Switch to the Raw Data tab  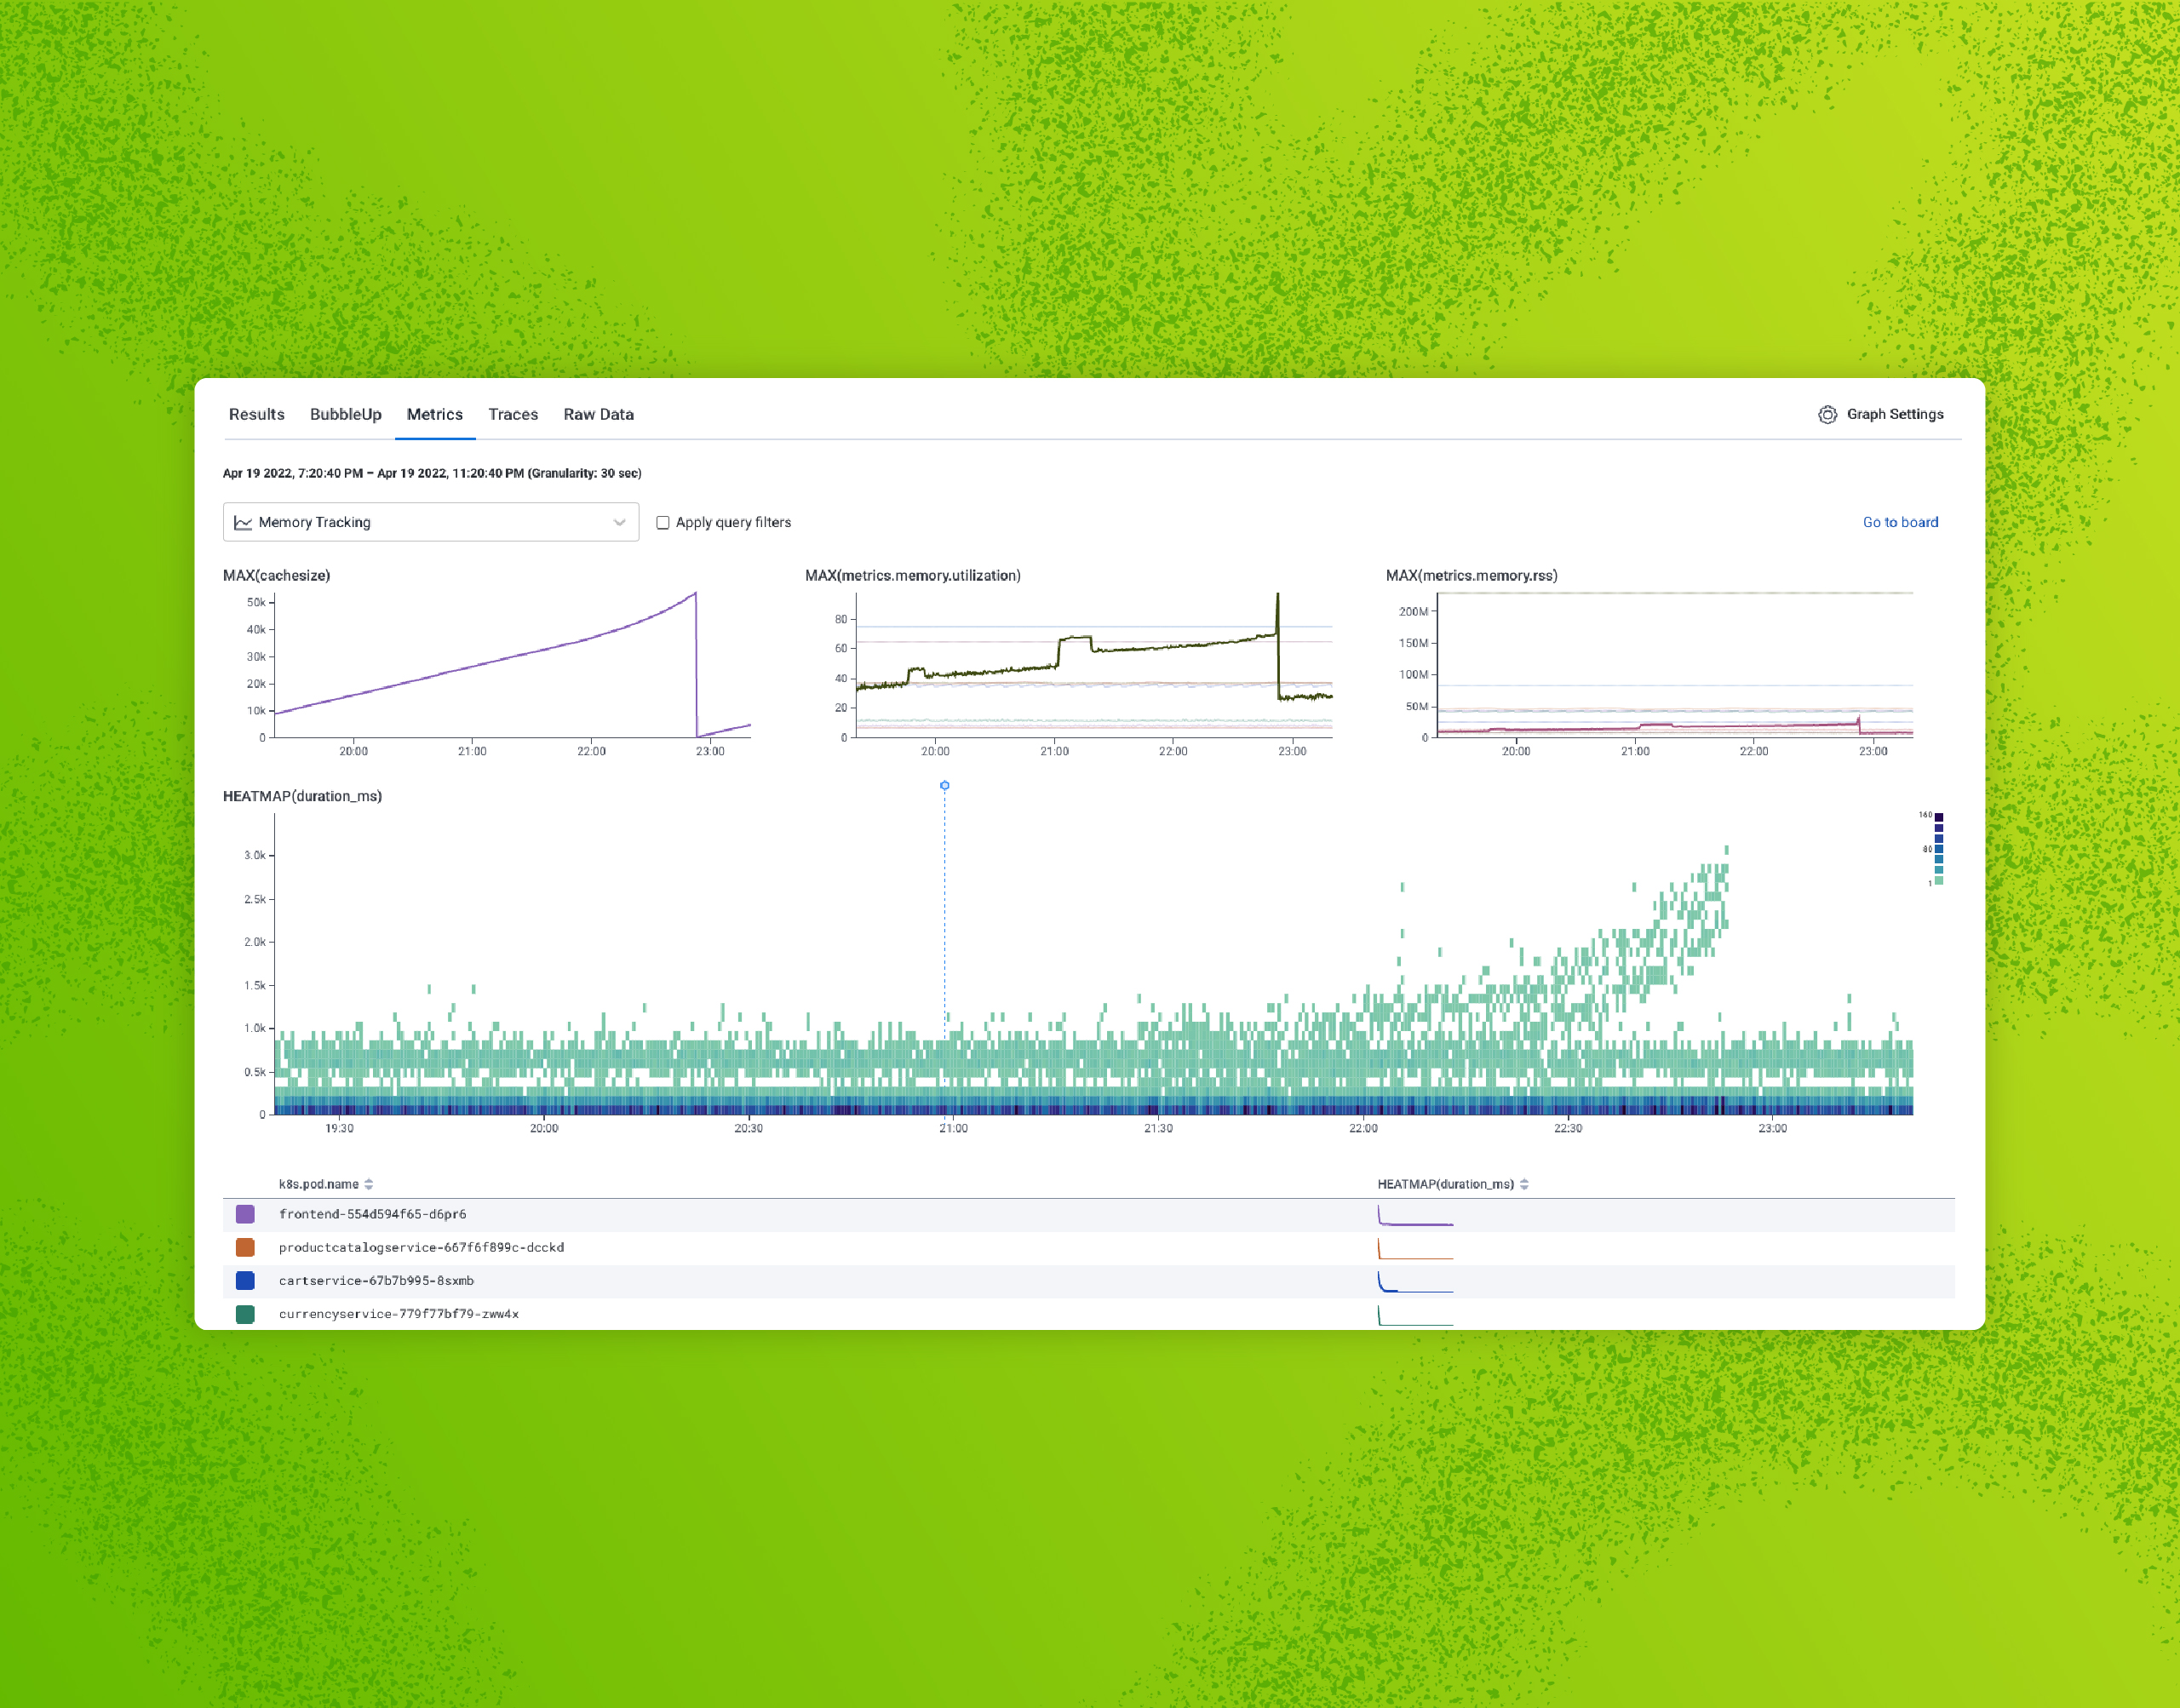pyautogui.click(x=598, y=414)
